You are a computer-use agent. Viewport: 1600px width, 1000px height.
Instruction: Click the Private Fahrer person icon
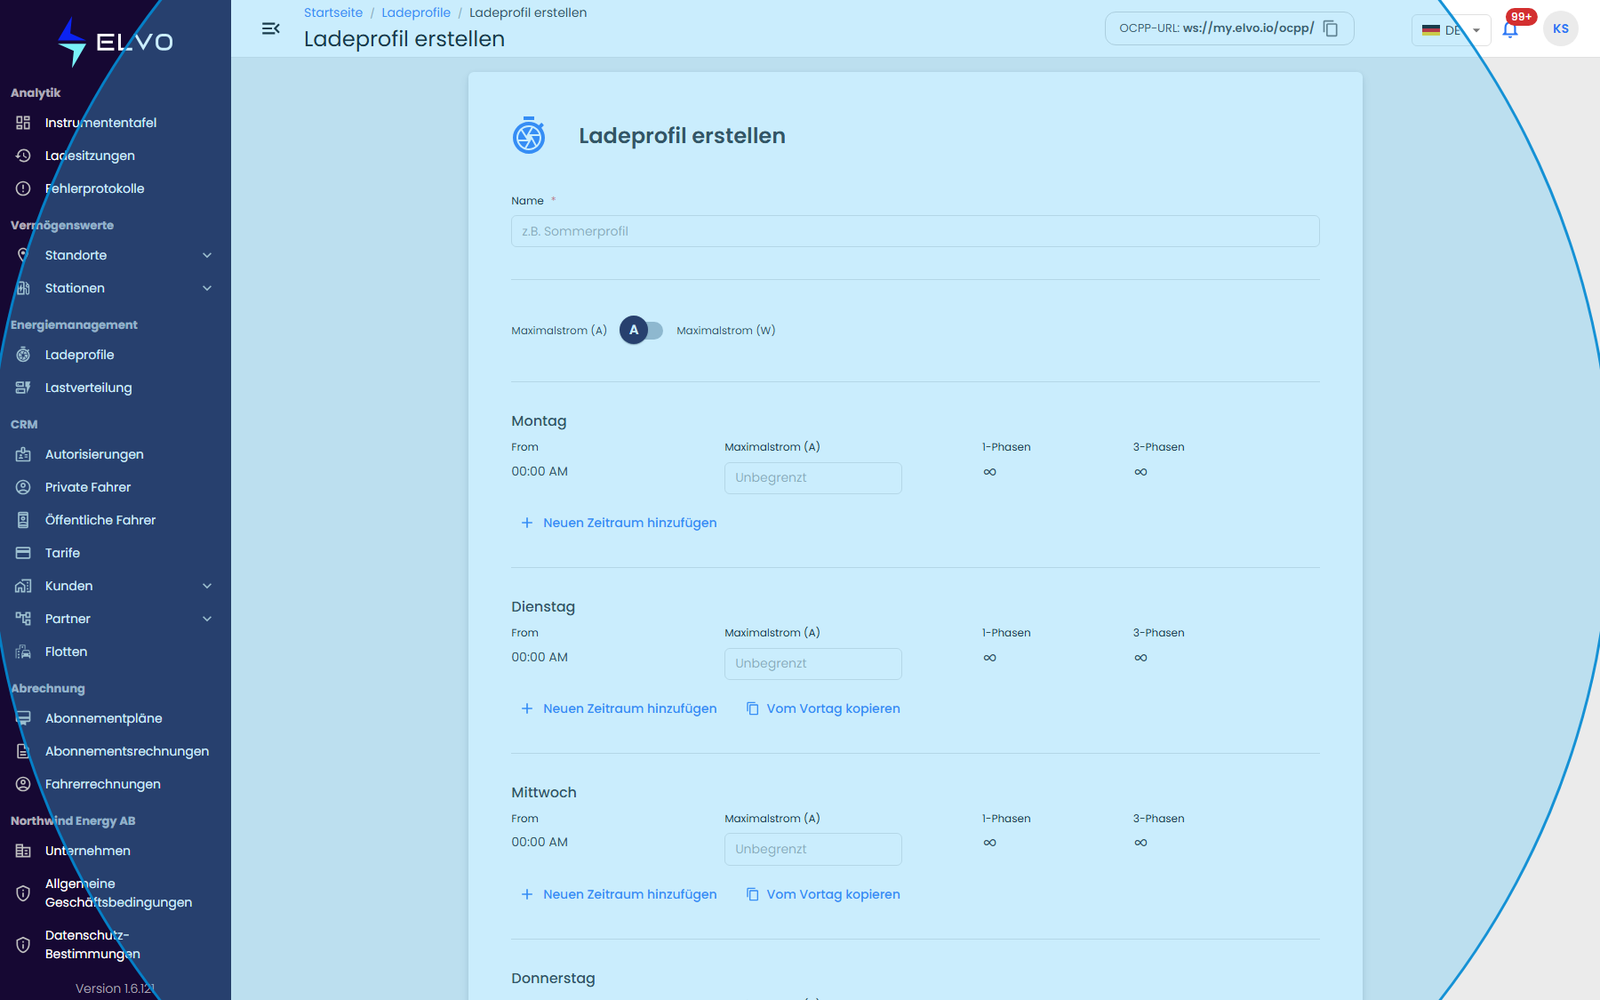23,488
